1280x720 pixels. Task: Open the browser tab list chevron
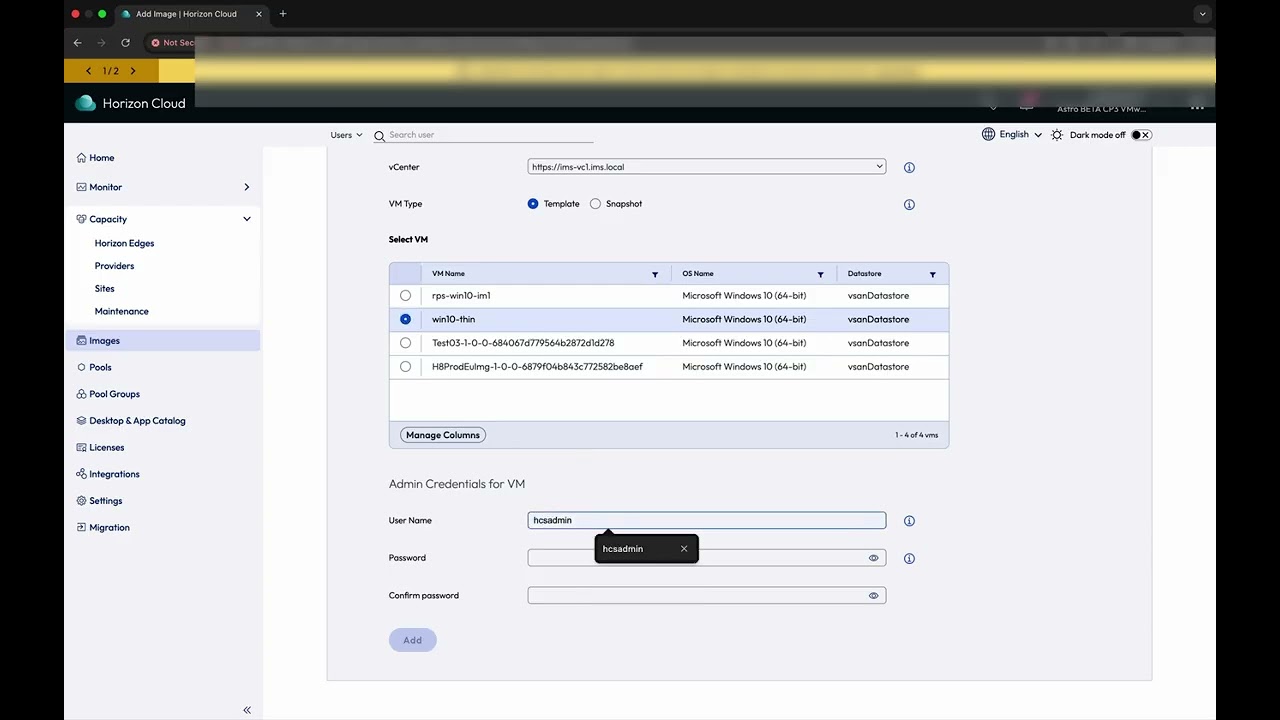(x=1203, y=14)
